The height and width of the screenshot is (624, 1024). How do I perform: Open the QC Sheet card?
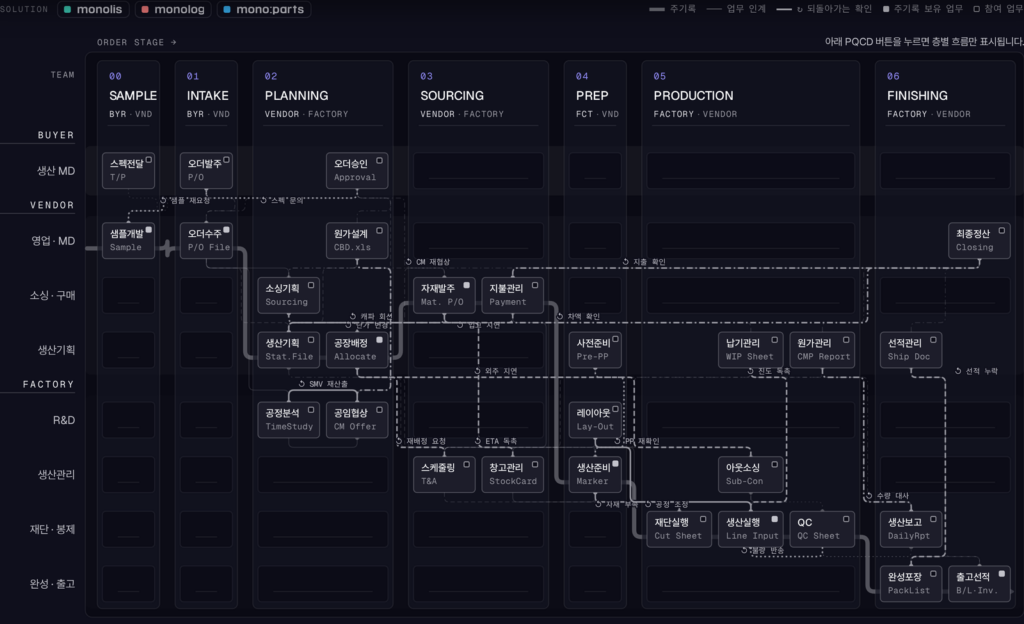[822, 529]
